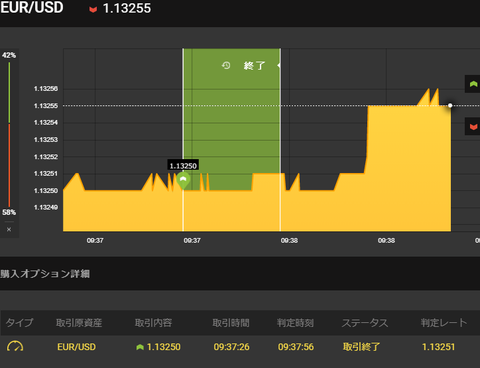Click the 1.13249 price axis label
This screenshot has width=480, height=368.
[x=46, y=207]
